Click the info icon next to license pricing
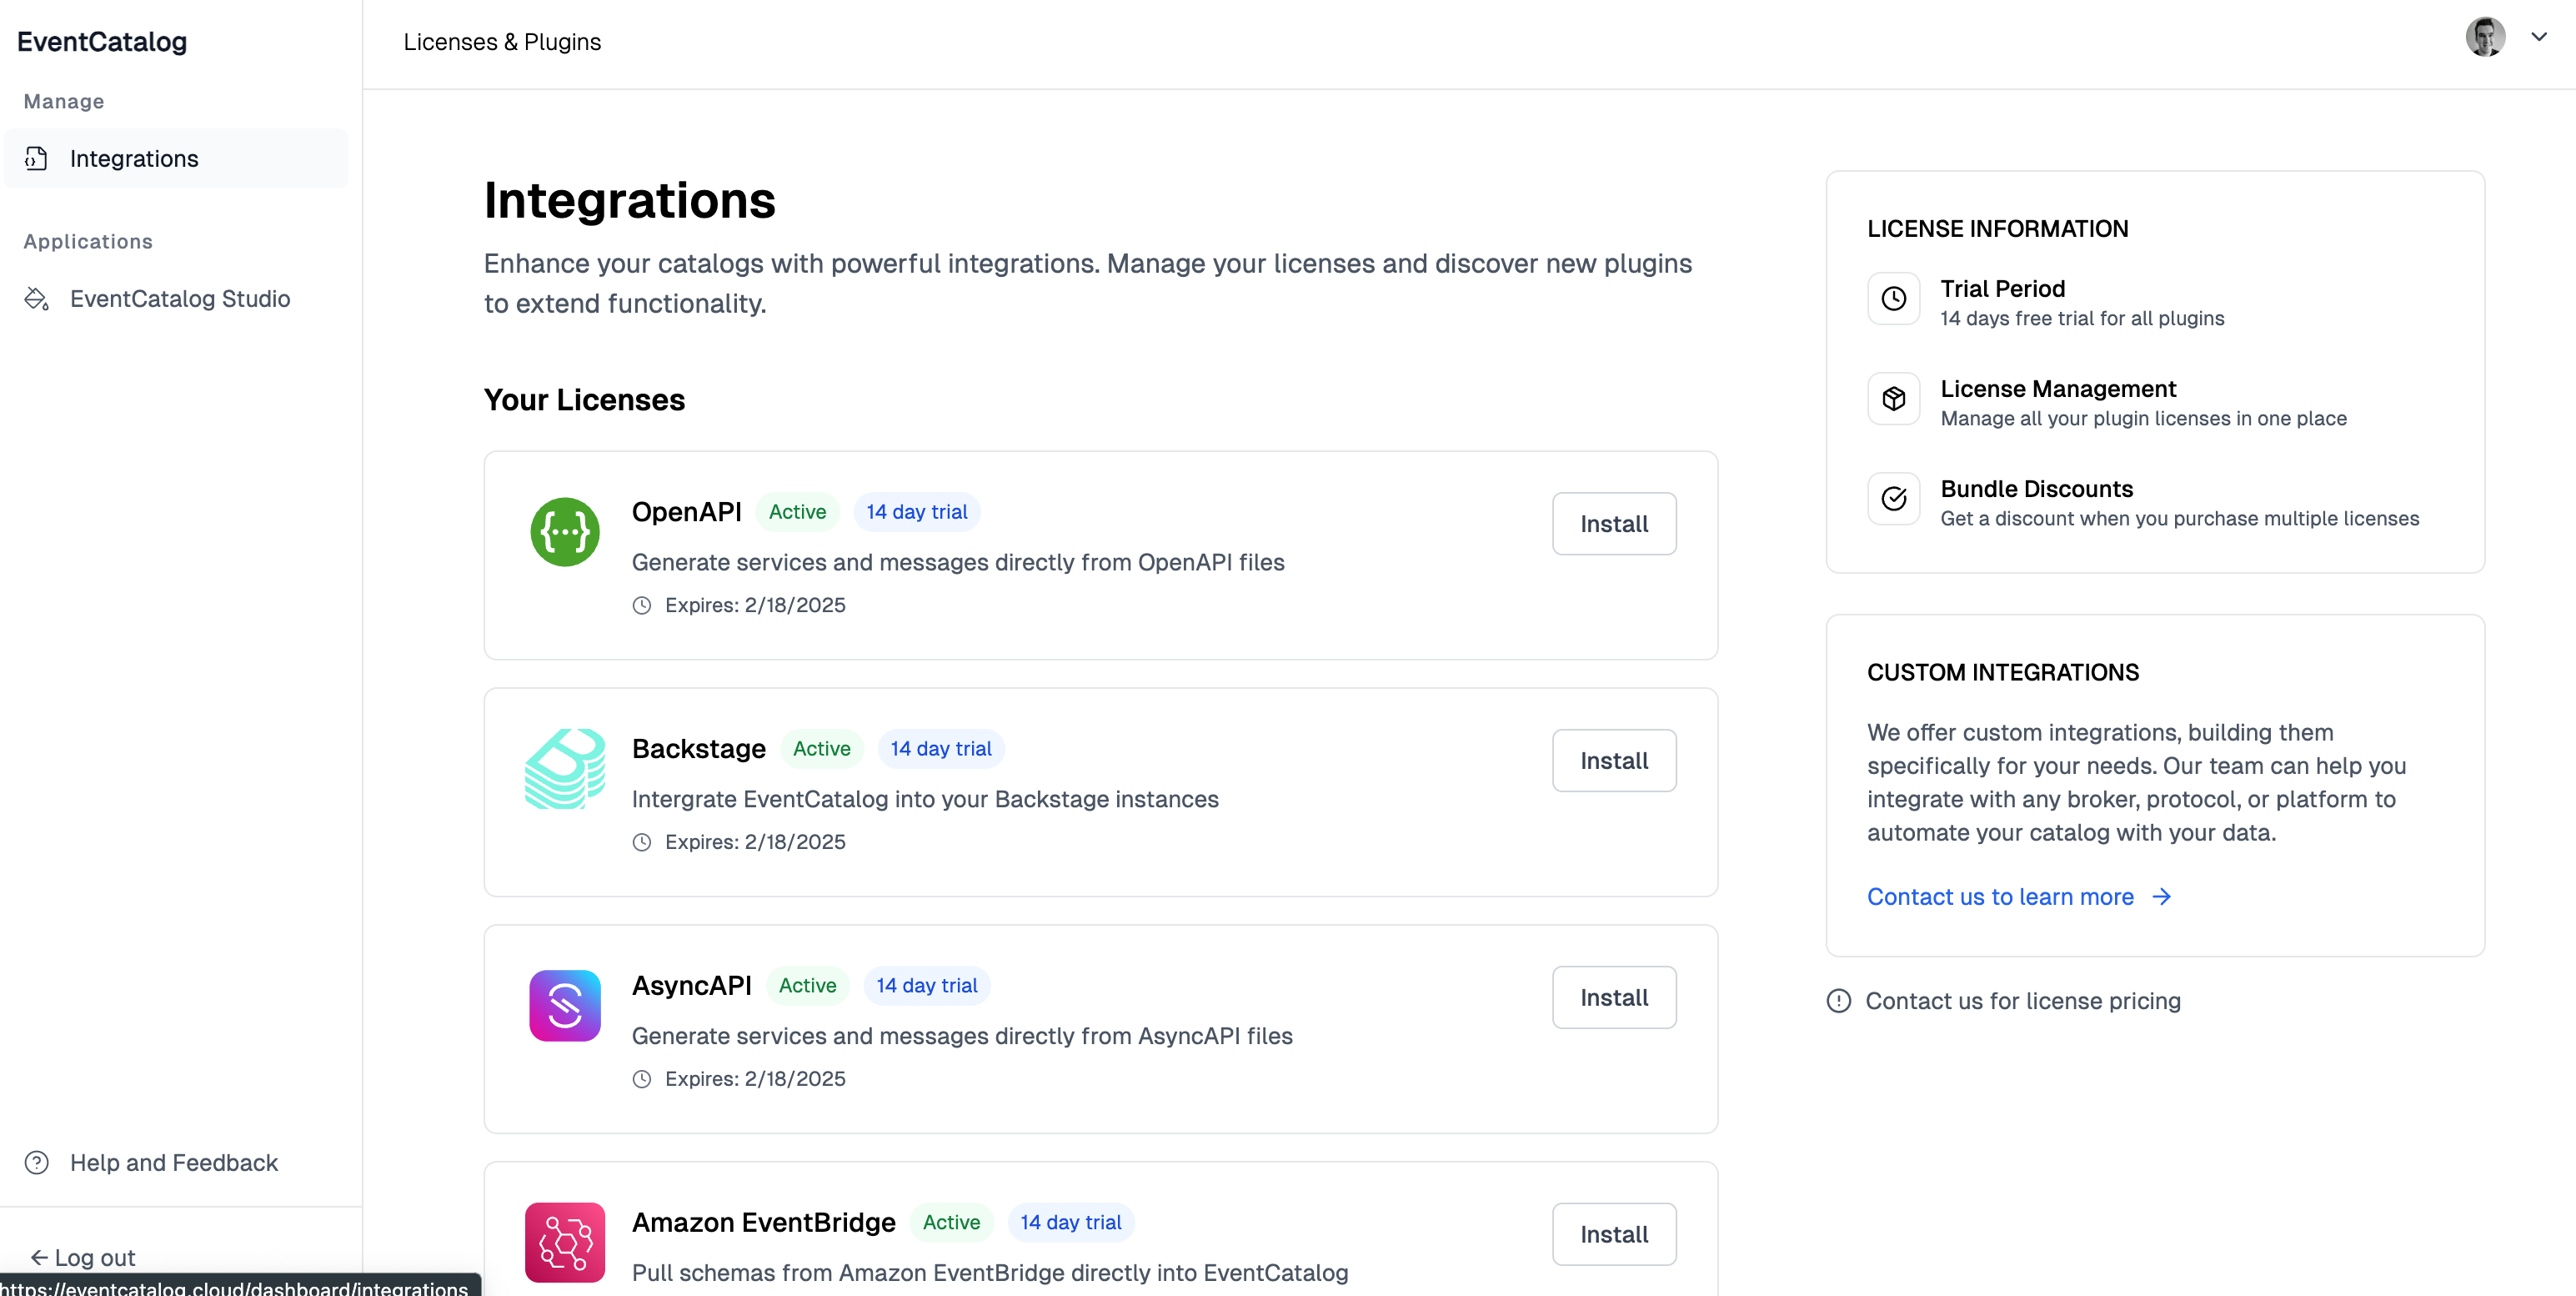Viewport: 2576px width, 1296px height. (1838, 1000)
